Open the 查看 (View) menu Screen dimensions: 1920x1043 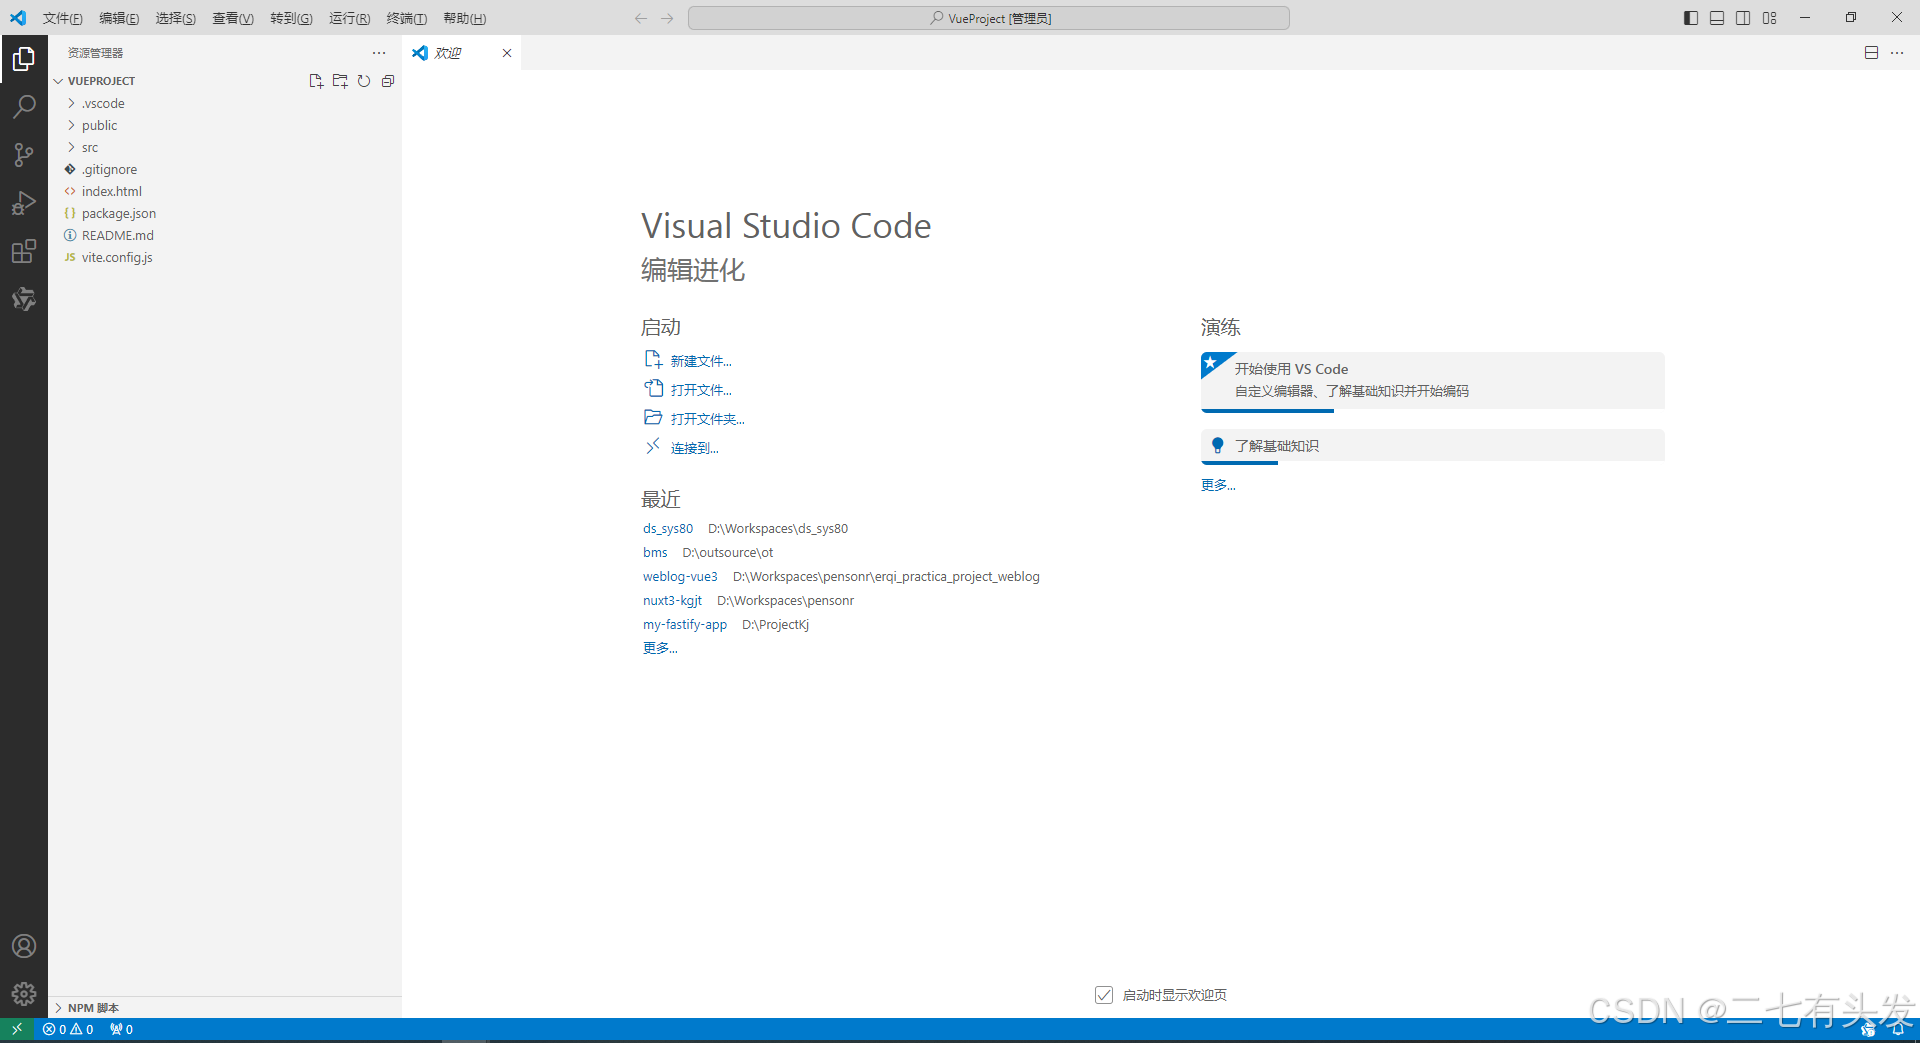233,18
